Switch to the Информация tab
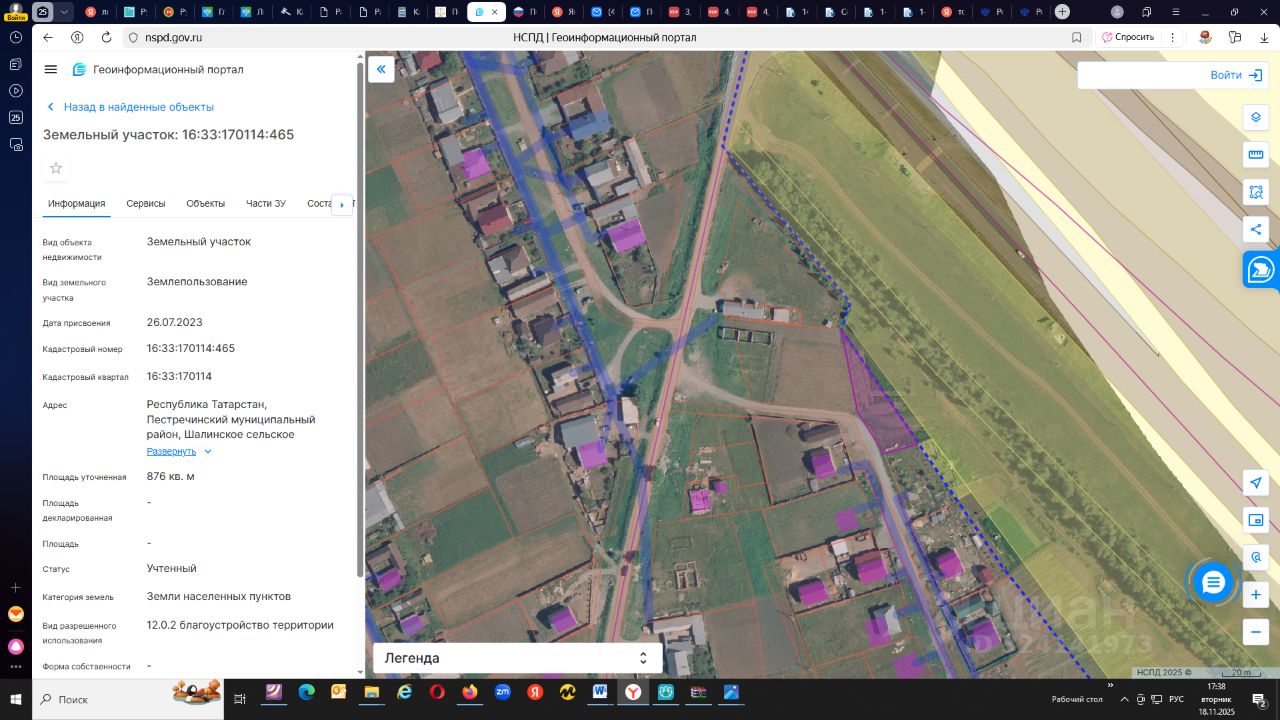The width and height of the screenshot is (1280, 720). (77, 204)
